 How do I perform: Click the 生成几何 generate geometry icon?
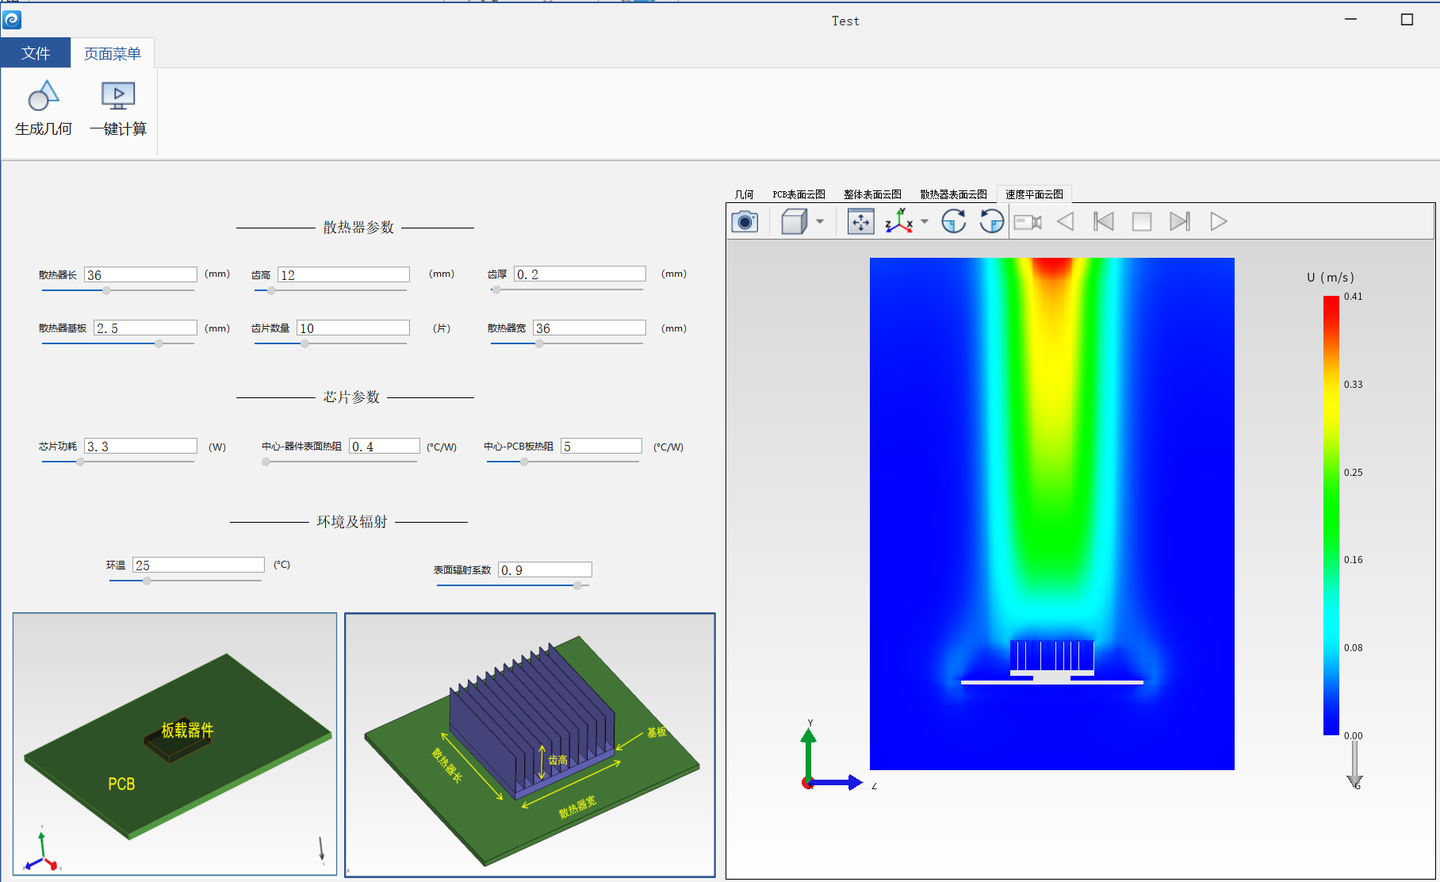coord(43,97)
